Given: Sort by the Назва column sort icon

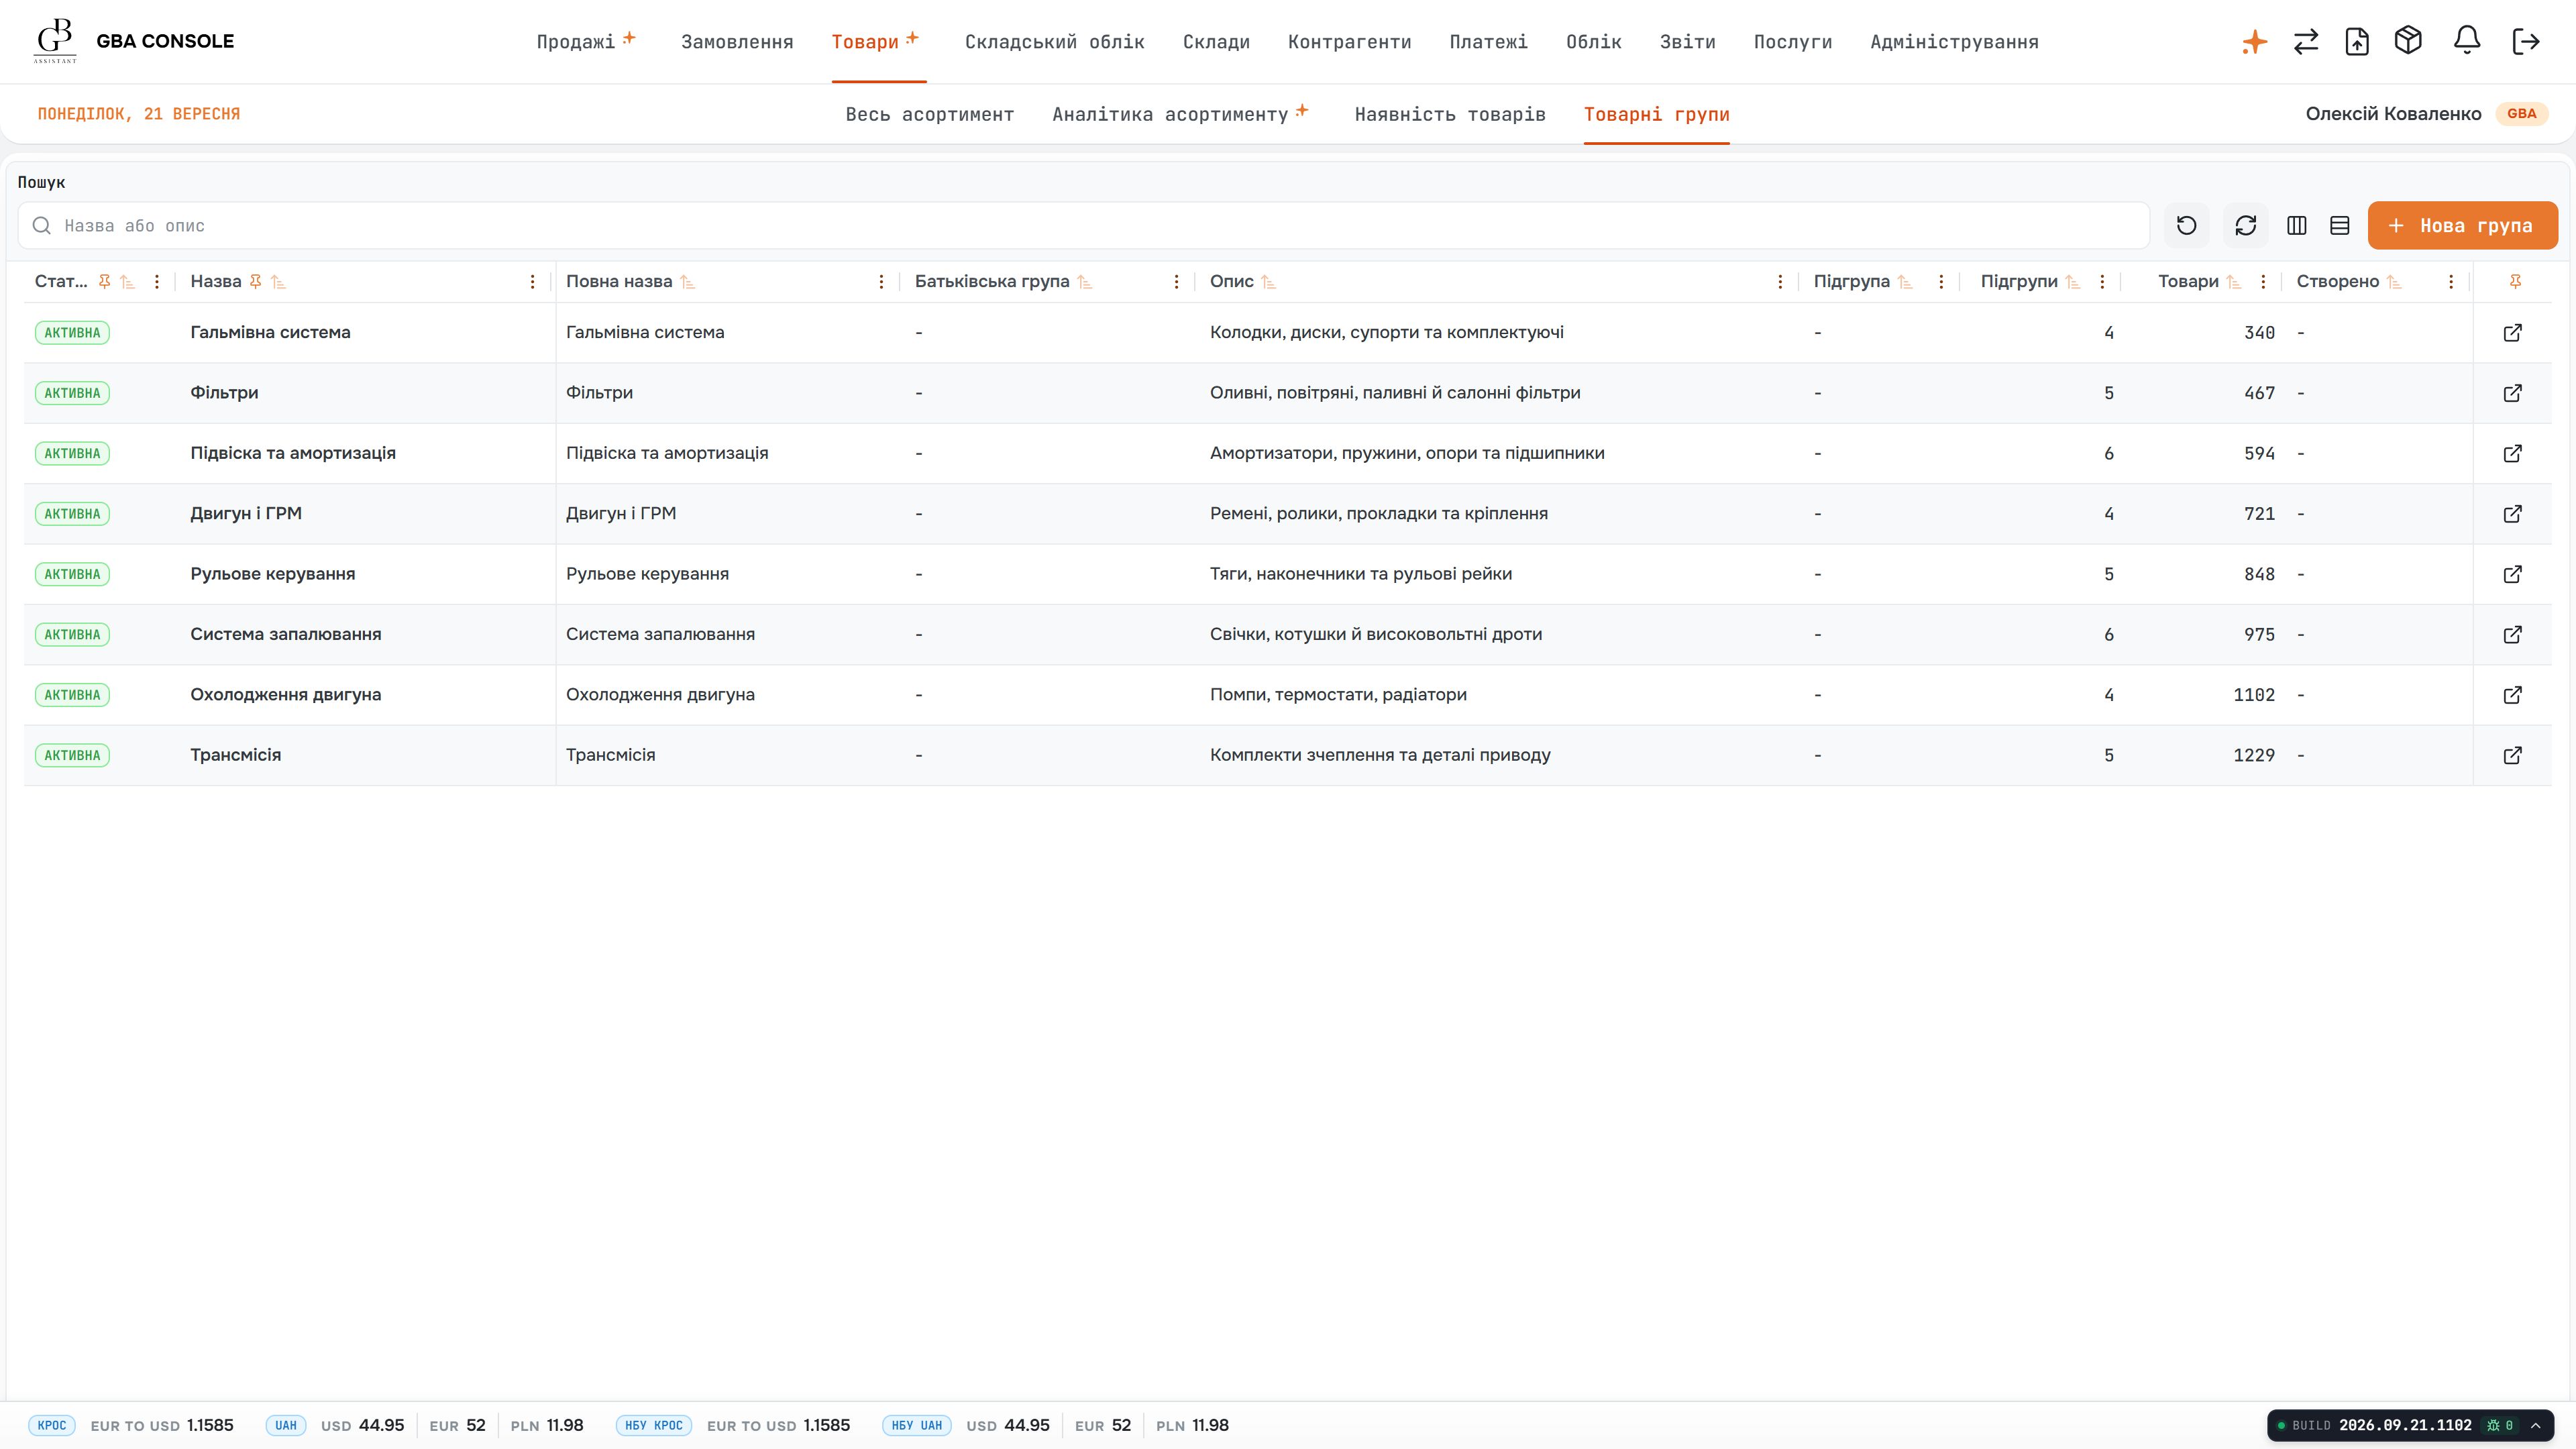Looking at the screenshot, I should [x=279, y=282].
